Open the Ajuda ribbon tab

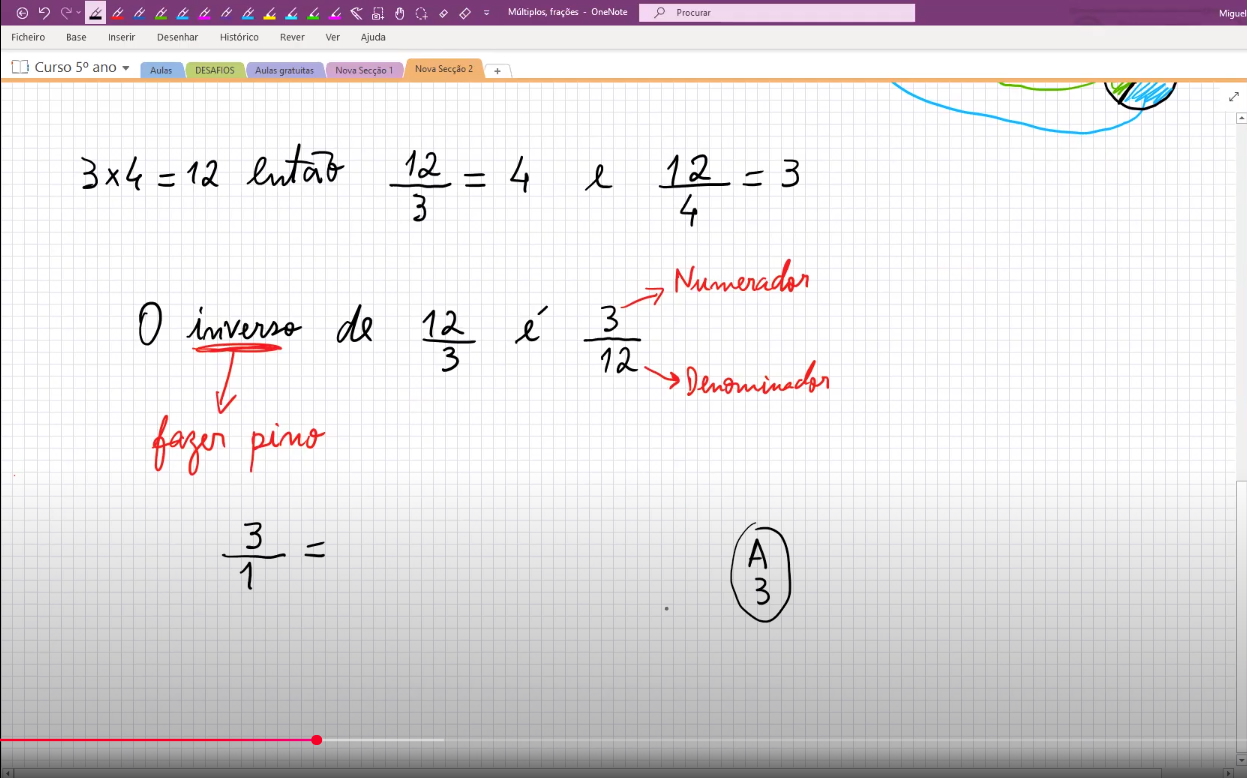pyautogui.click(x=373, y=37)
